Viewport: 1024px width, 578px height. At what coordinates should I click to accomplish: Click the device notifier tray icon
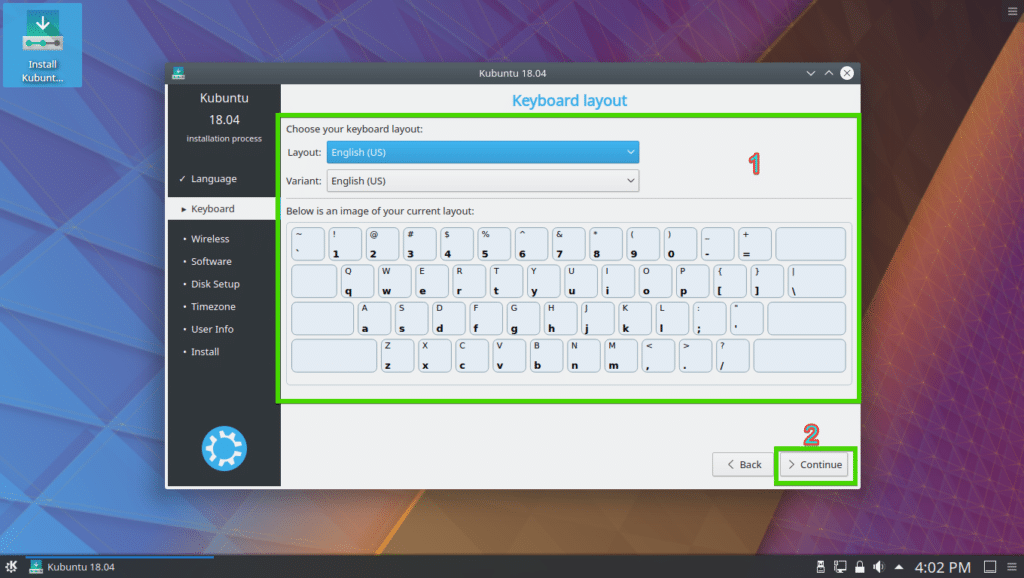coord(820,566)
